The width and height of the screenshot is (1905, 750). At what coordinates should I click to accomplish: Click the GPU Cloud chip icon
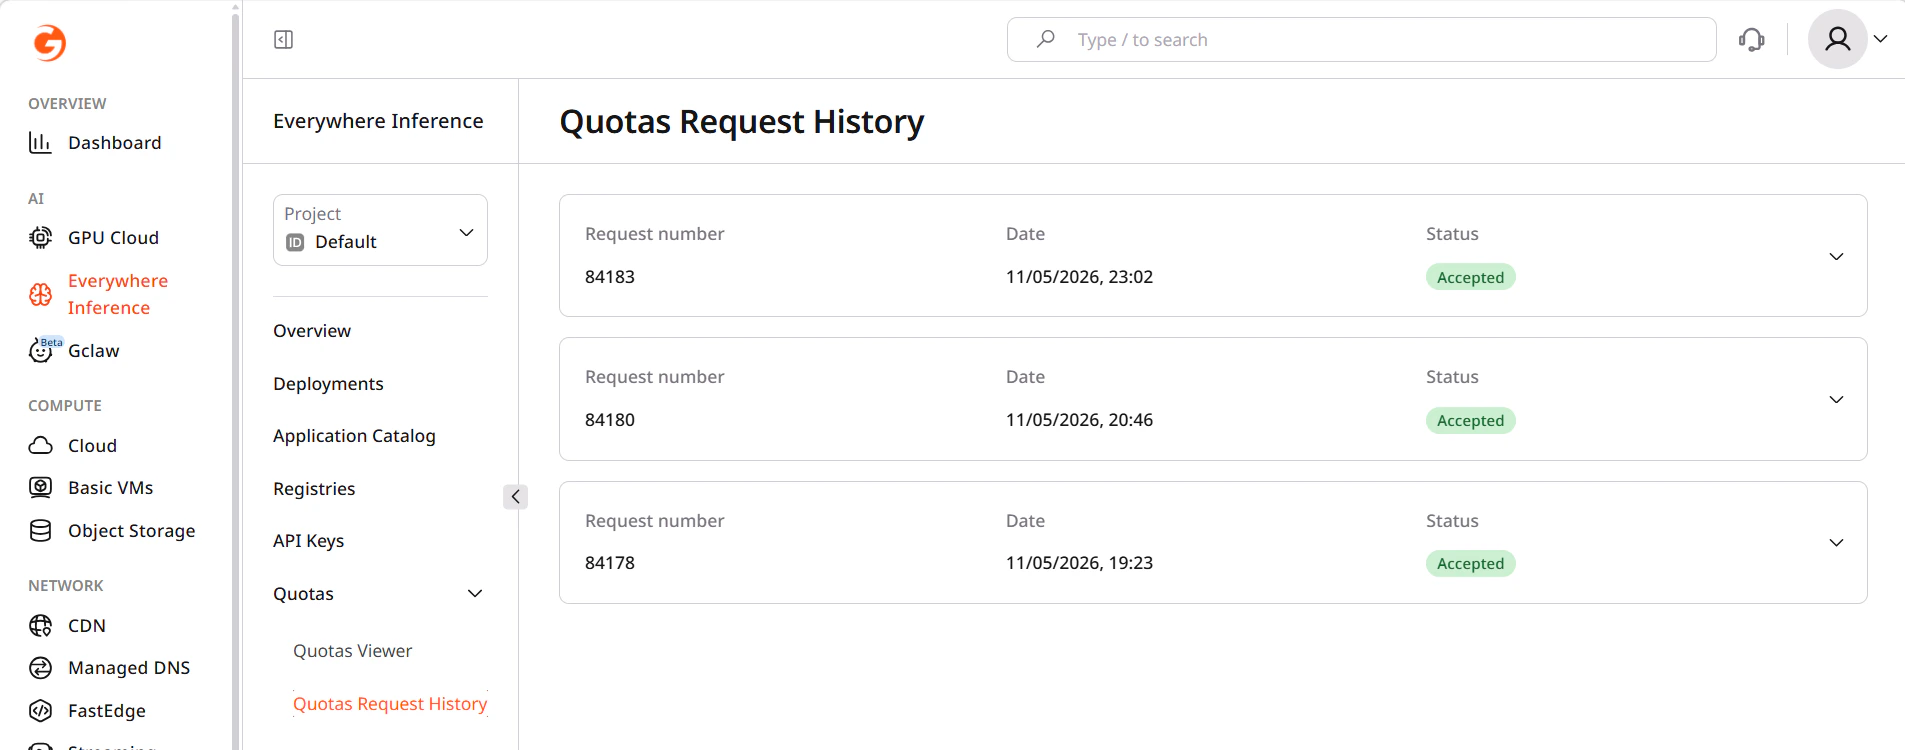pos(40,238)
